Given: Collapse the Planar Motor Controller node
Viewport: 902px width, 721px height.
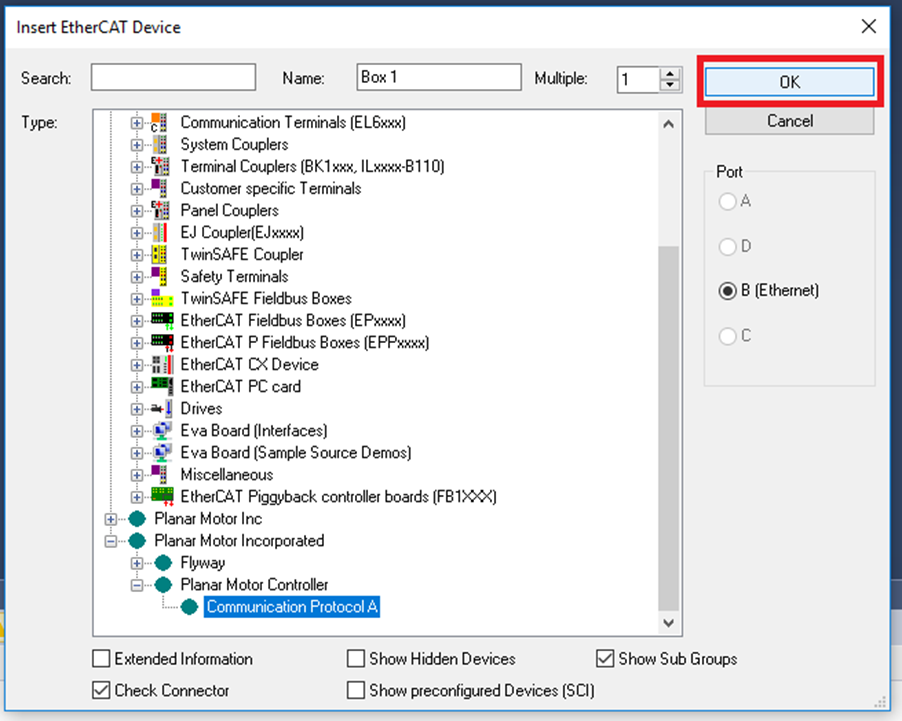Looking at the screenshot, I should coord(137,585).
